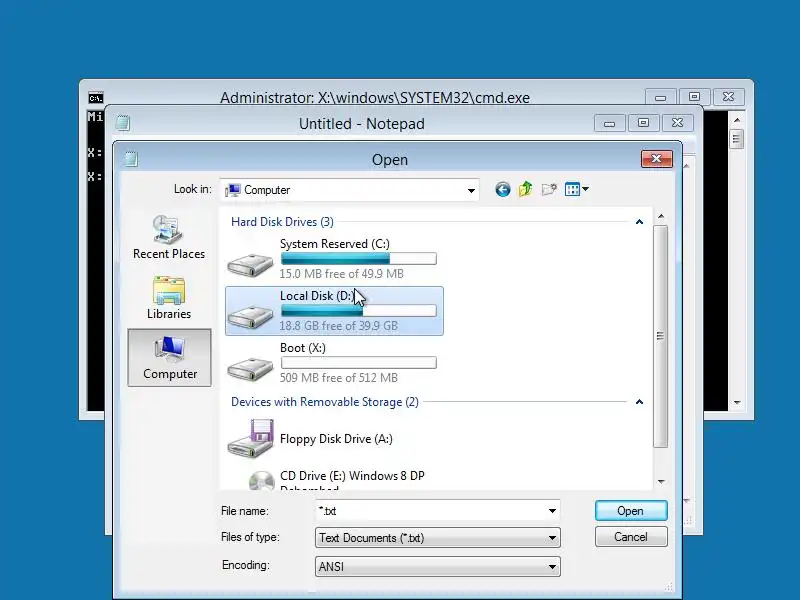800x600 pixels.
Task: Click the Notepad window's title bar icon
Action: point(122,123)
